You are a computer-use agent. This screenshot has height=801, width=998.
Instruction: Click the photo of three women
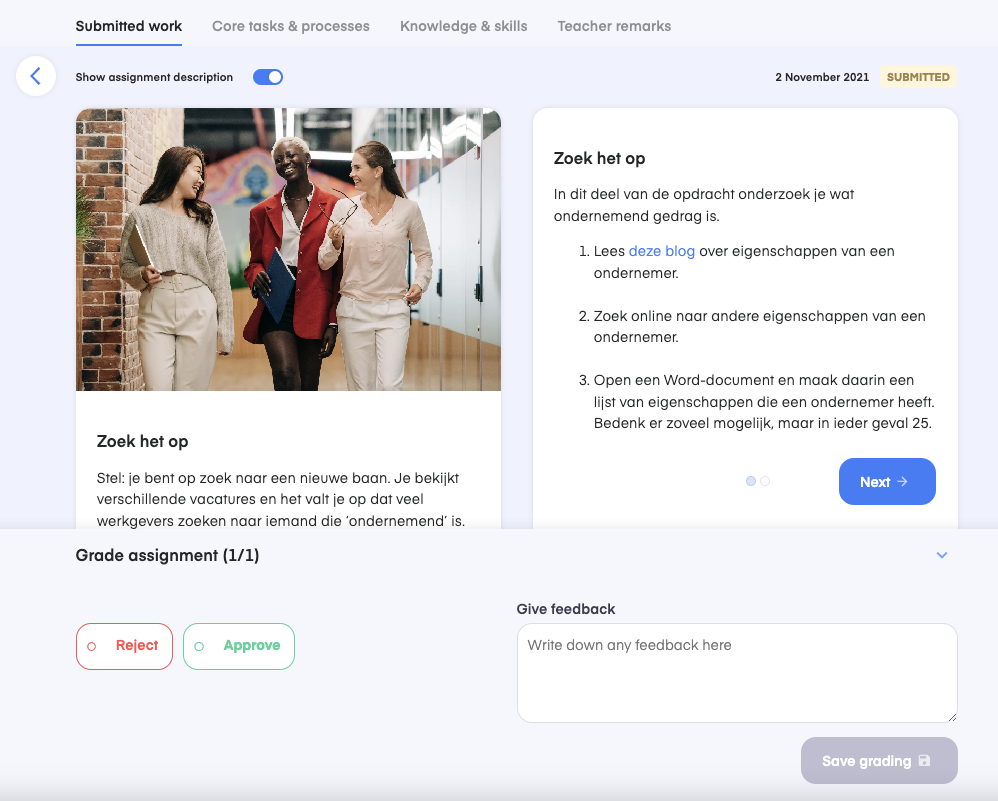coord(288,249)
